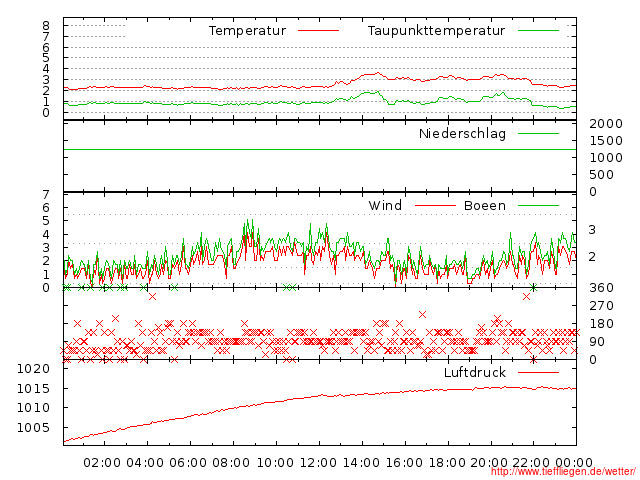The width and height of the screenshot is (640, 480).
Task: Click the 1000 precipitation axis value
Action: pos(606,158)
